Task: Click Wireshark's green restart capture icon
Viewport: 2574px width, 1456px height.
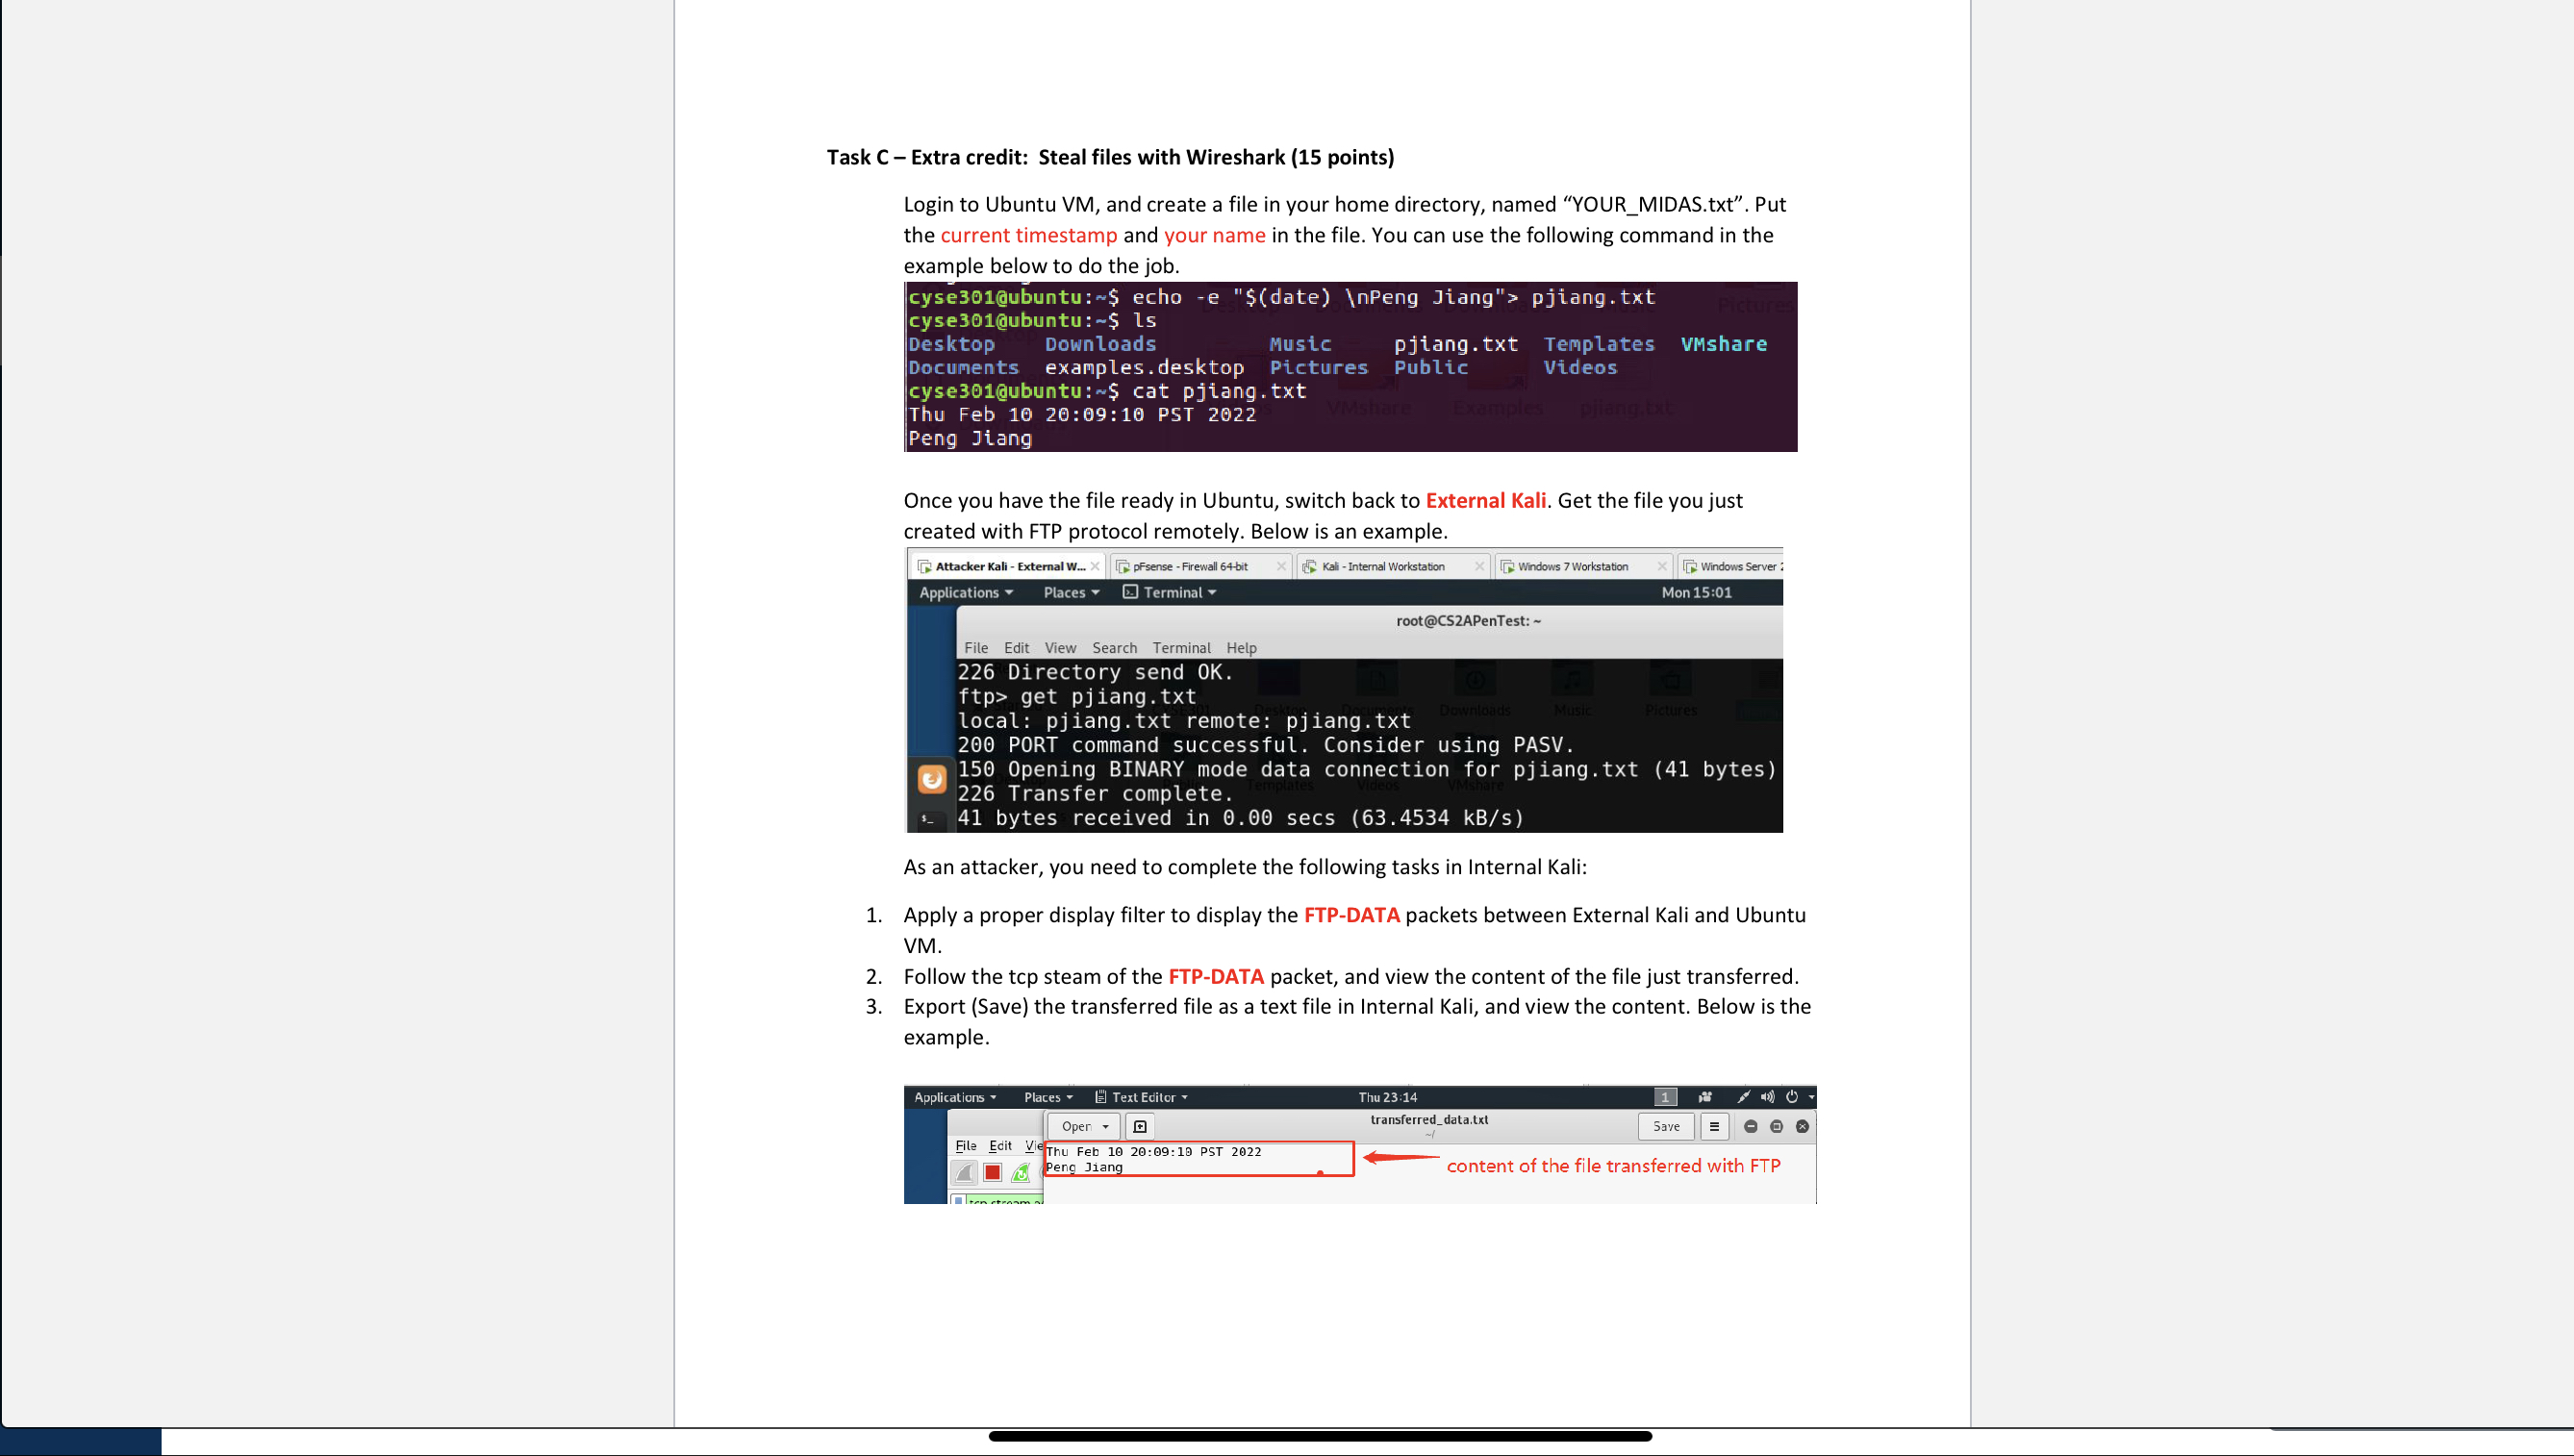Action: (x=1022, y=1171)
